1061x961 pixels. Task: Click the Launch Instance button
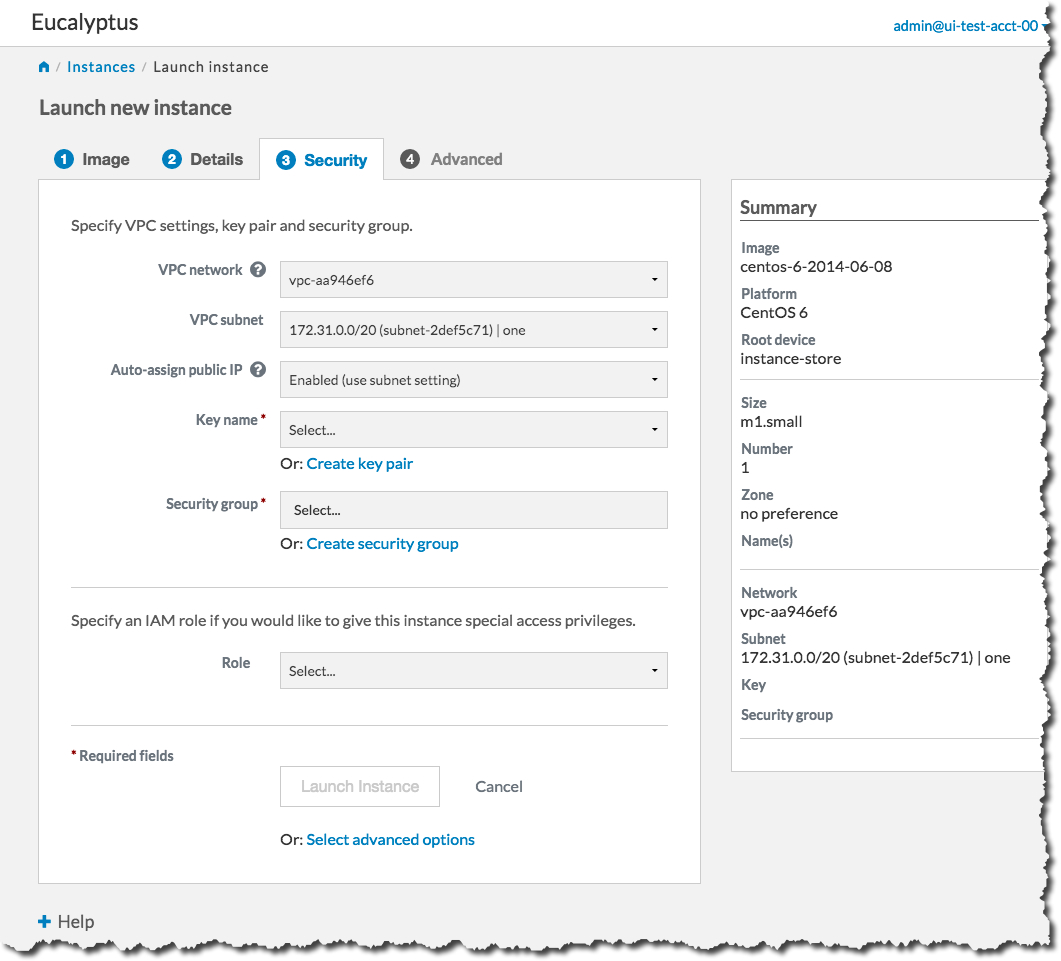click(360, 786)
